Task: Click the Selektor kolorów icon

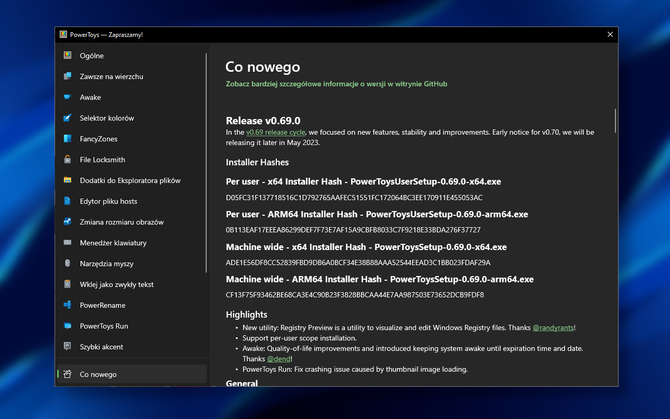Action: 67,118
